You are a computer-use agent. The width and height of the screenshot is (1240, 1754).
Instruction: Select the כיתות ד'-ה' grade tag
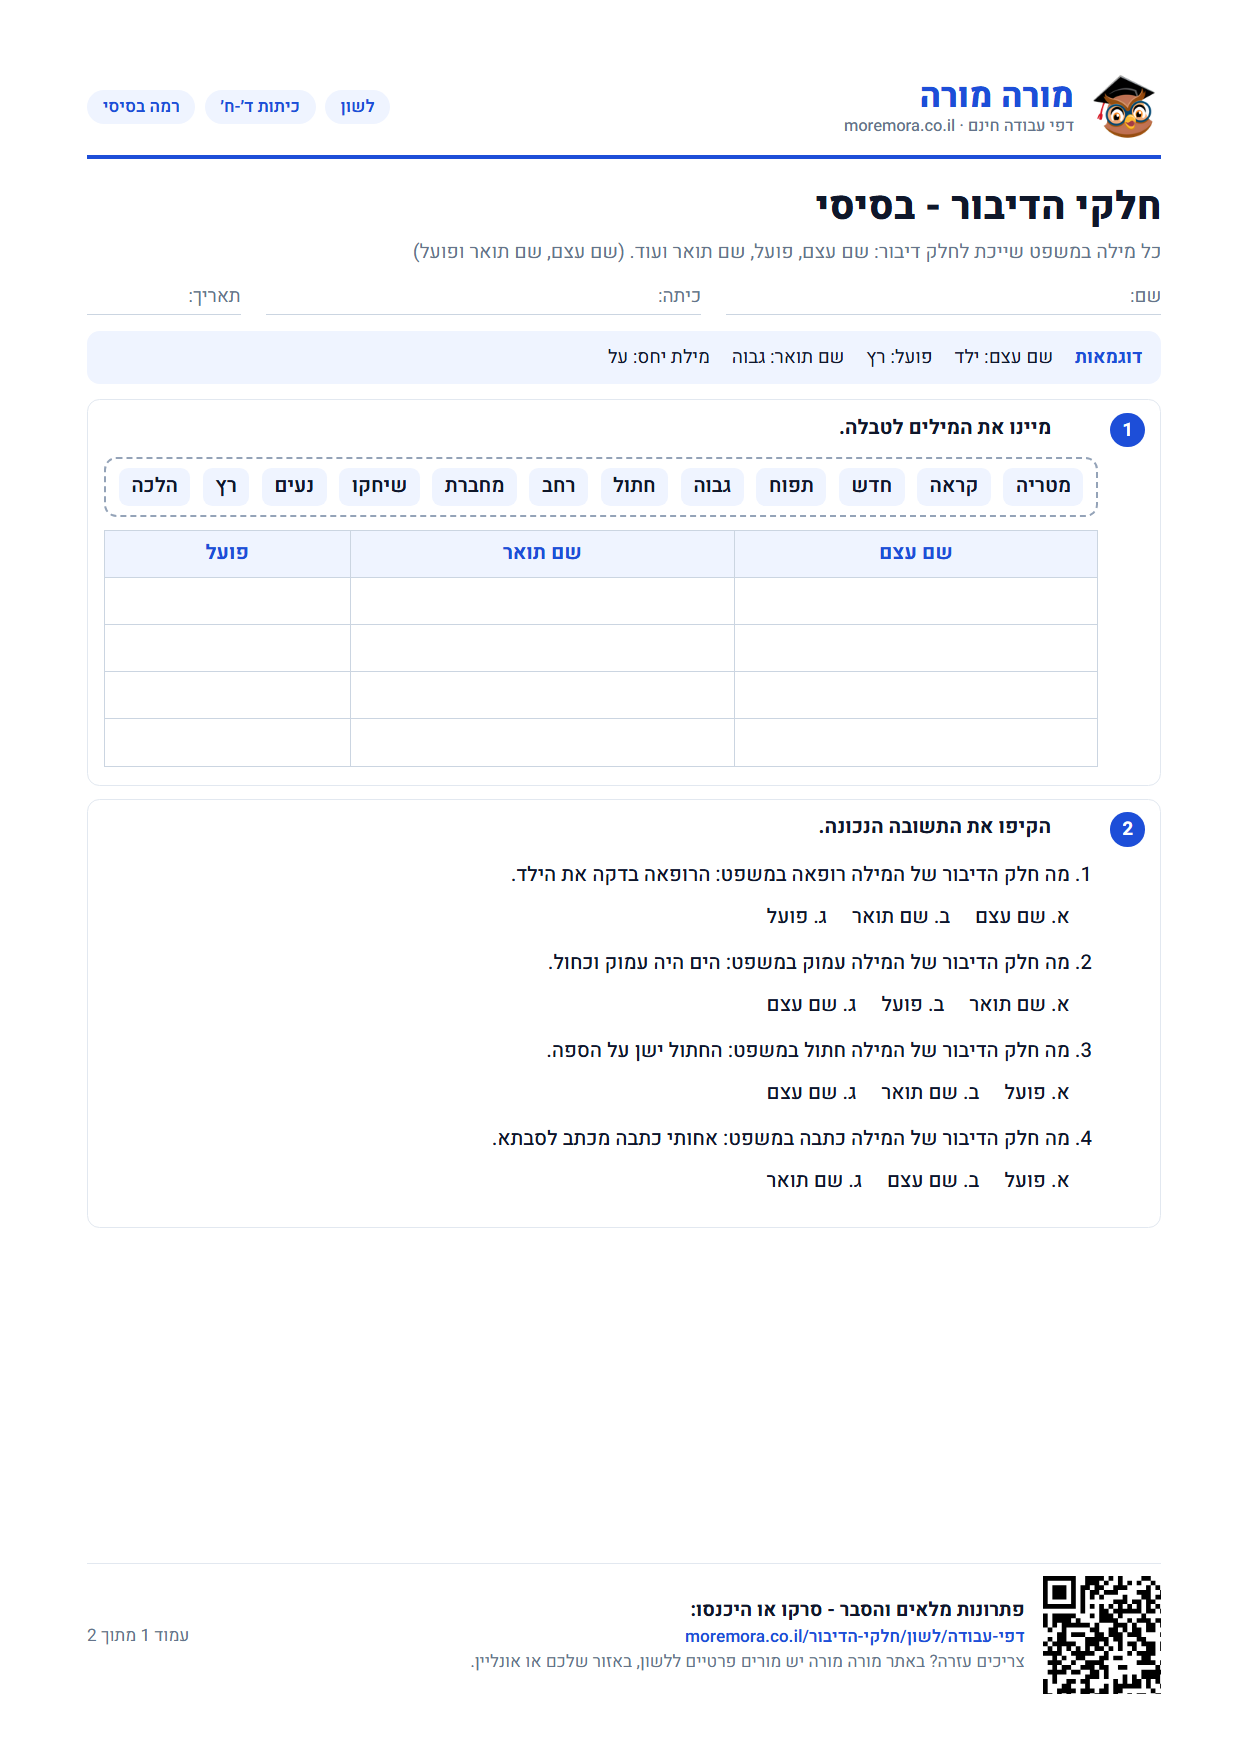pos(260,107)
